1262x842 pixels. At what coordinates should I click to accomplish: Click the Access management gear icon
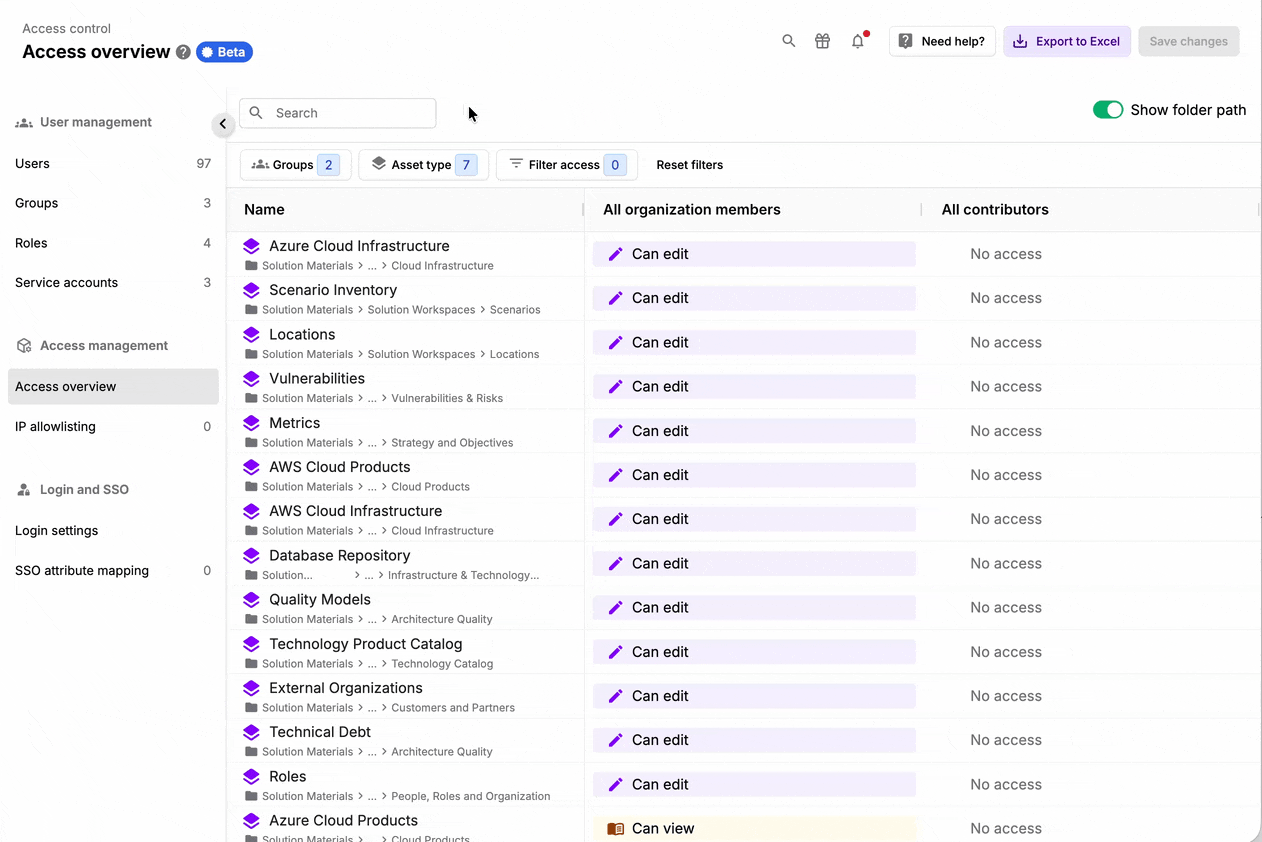click(x=22, y=345)
